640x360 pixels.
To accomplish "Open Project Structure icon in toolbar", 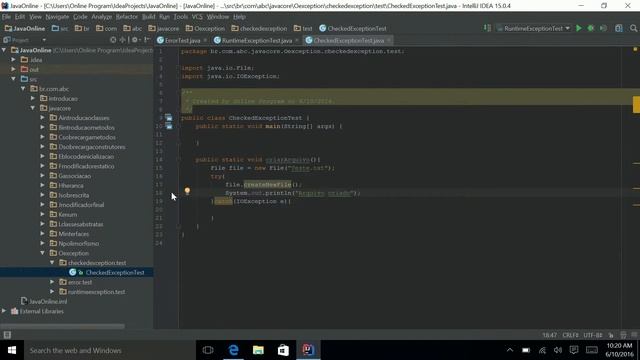I will point(619,28).
